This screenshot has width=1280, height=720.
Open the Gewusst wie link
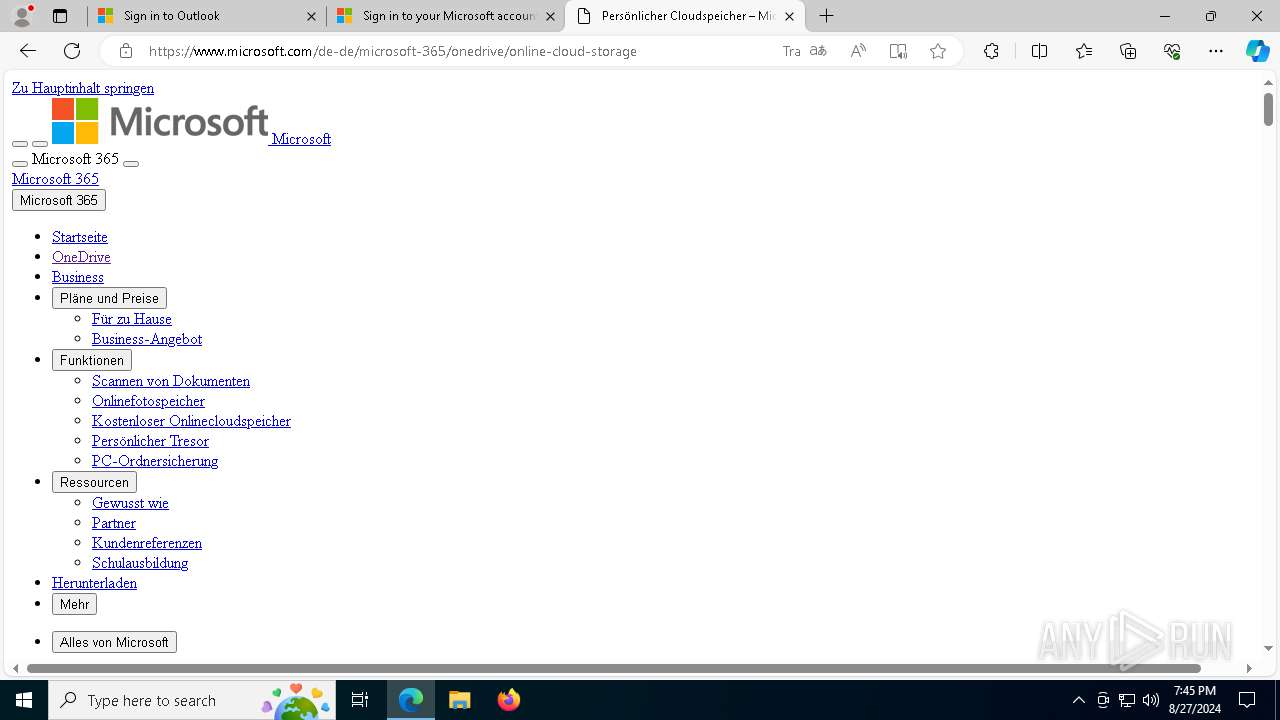point(130,503)
